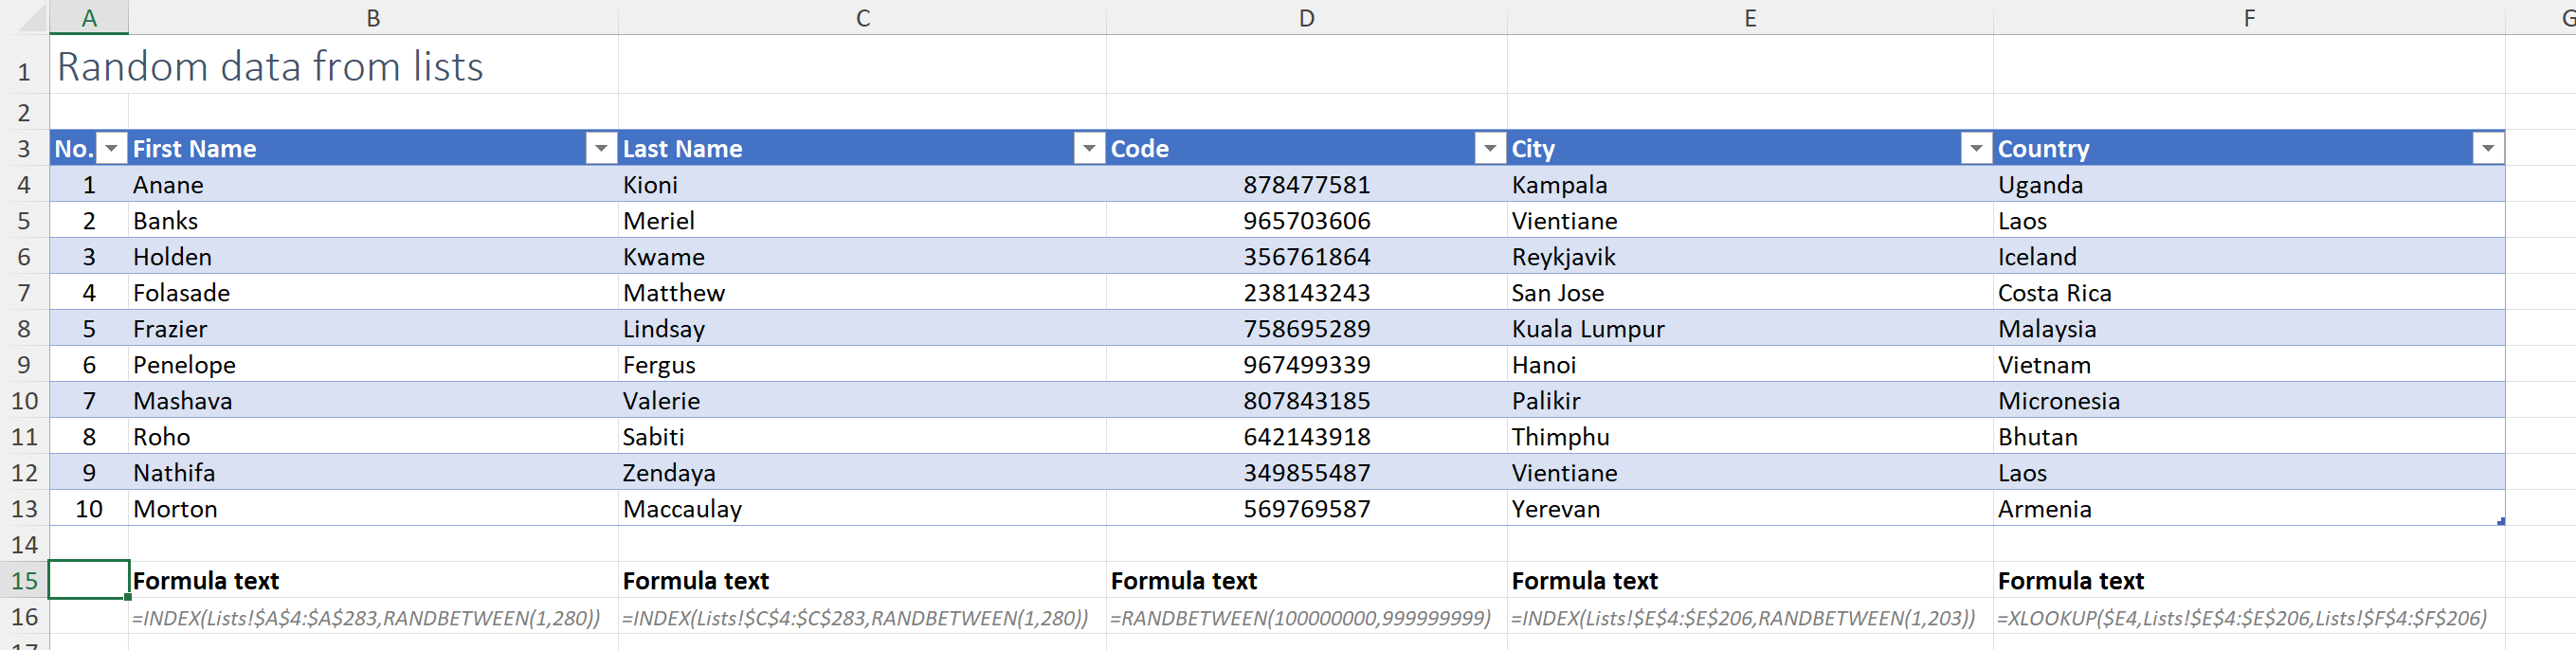The height and width of the screenshot is (650, 2576).
Task: Click the table resize handle below Armenia
Action: pos(2501,521)
